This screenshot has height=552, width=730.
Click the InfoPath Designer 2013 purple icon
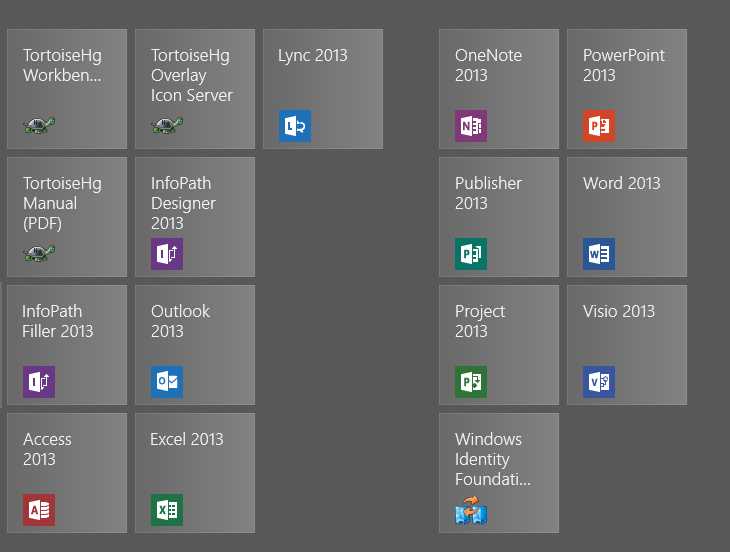click(x=167, y=254)
